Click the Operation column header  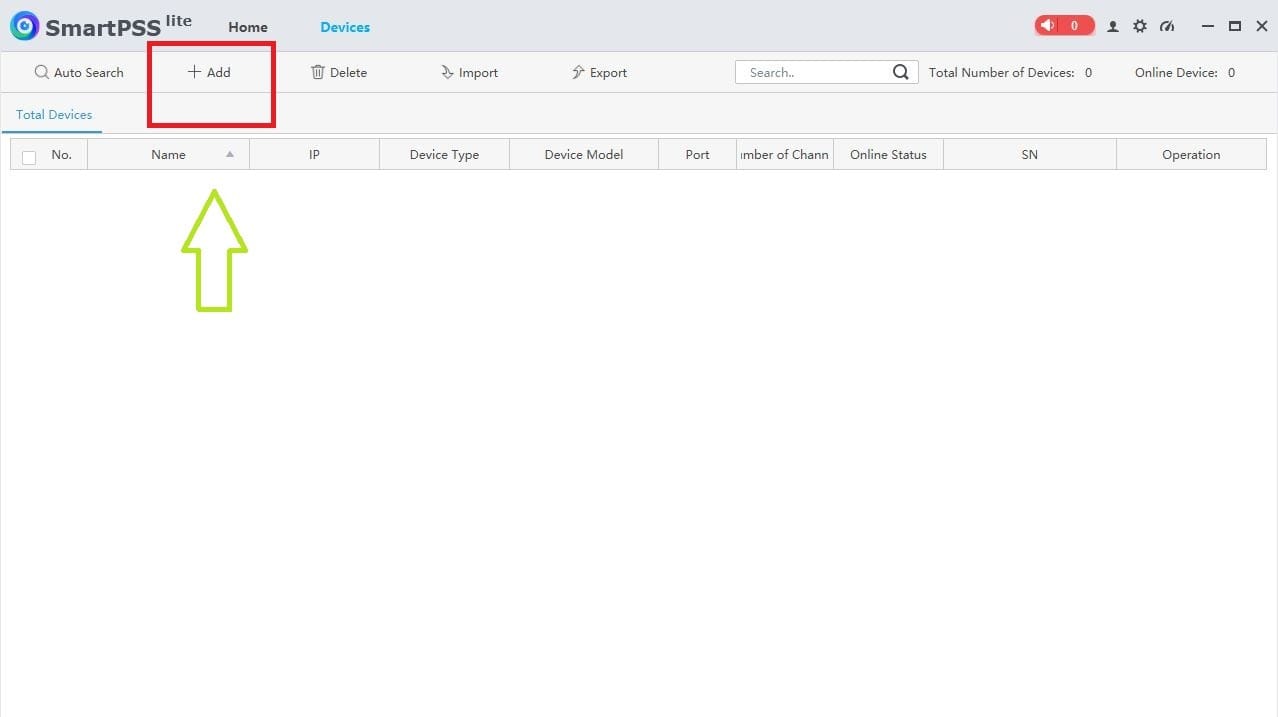click(1190, 154)
